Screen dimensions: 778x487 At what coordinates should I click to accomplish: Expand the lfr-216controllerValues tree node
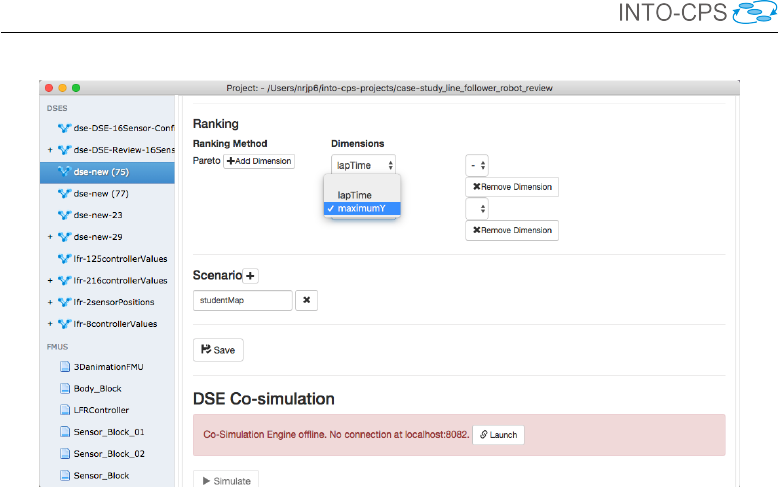click(50, 281)
